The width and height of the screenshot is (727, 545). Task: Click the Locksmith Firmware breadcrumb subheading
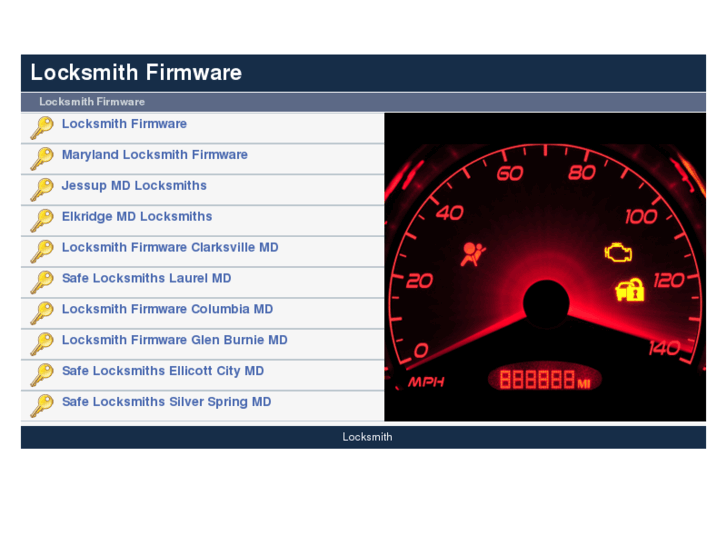92,102
